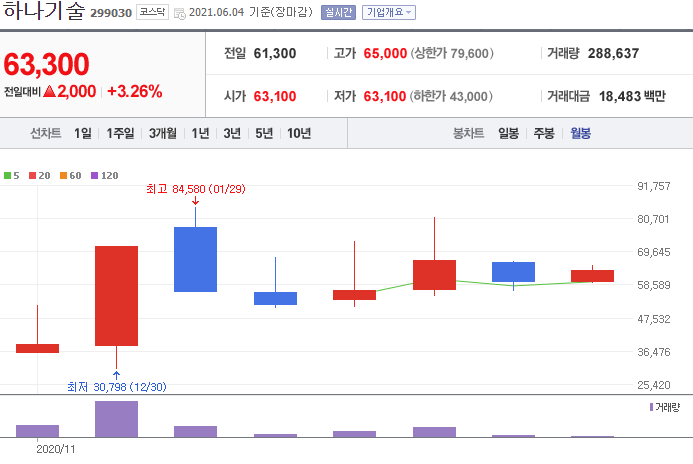Click the 최저 30,798 (12/30) label
The height and width of the screenshot is (464, 693).
tap(117, 387)
